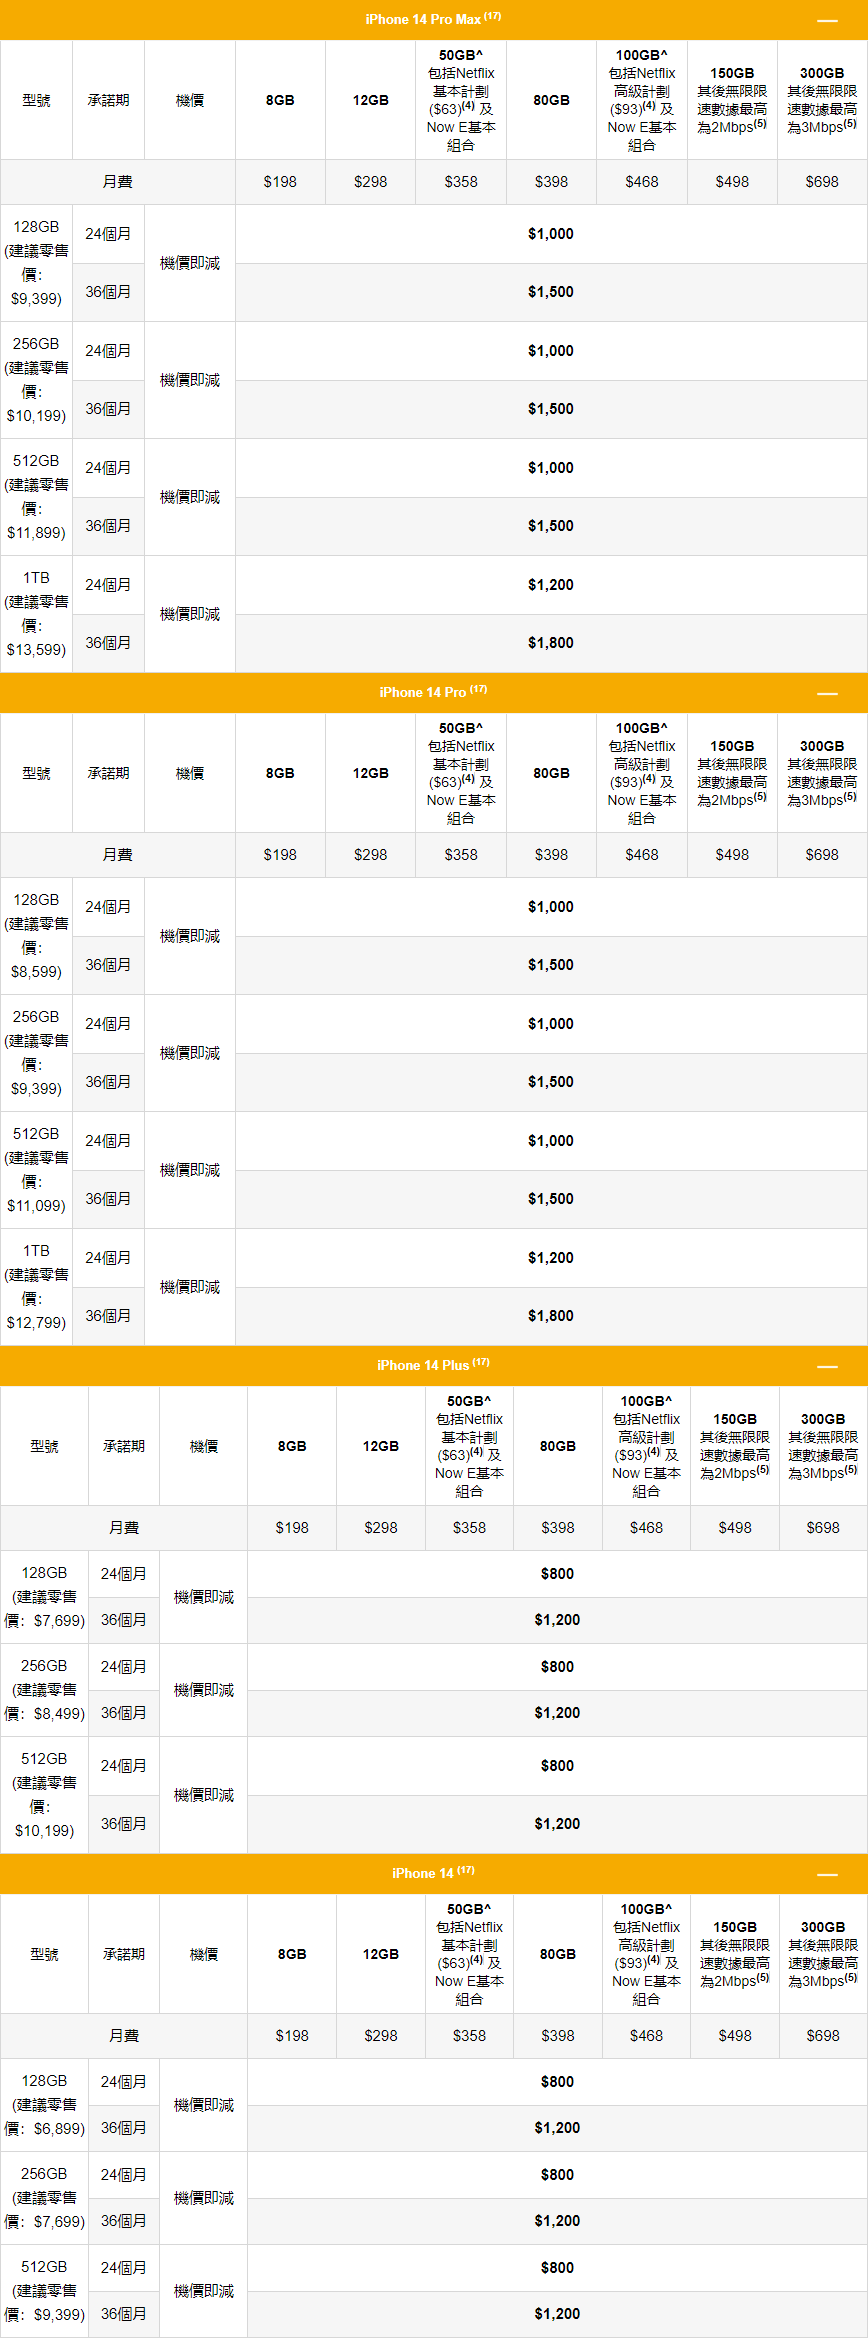Viewport: 868px width, 2338px height.
Task: Click the '型號' header in the Pro Max table
Action: coord(36,100)
